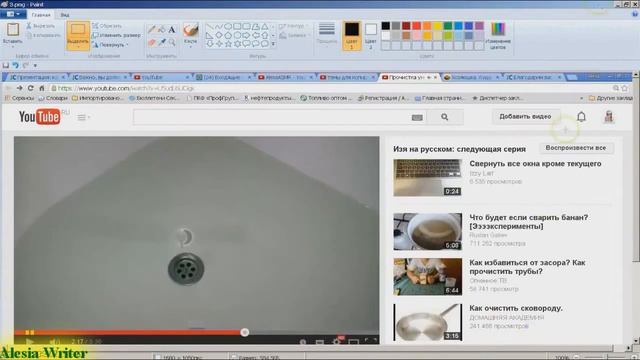The width and height of the screenshot is (640, 360).
Task: Click the Воспроизвести все button
Action: click(x=576, y=148)
